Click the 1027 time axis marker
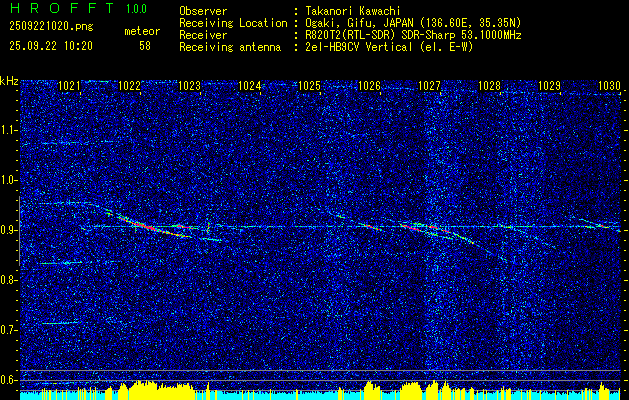629x400 pixels. click(430, 85)
